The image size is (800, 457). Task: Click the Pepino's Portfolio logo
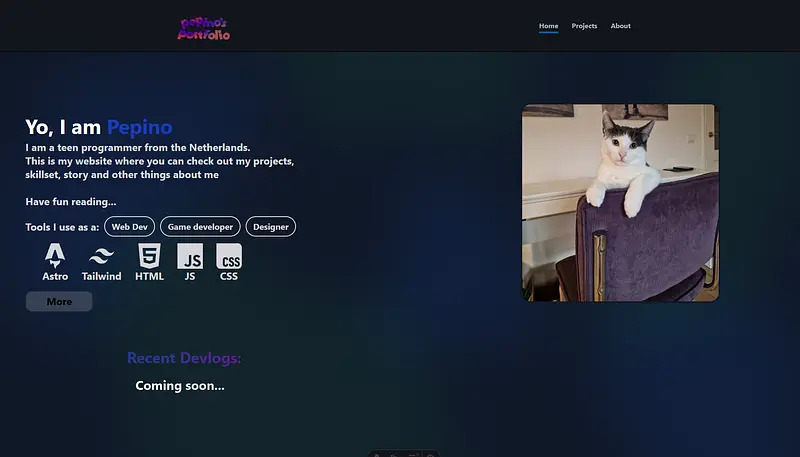coord(204,29)
